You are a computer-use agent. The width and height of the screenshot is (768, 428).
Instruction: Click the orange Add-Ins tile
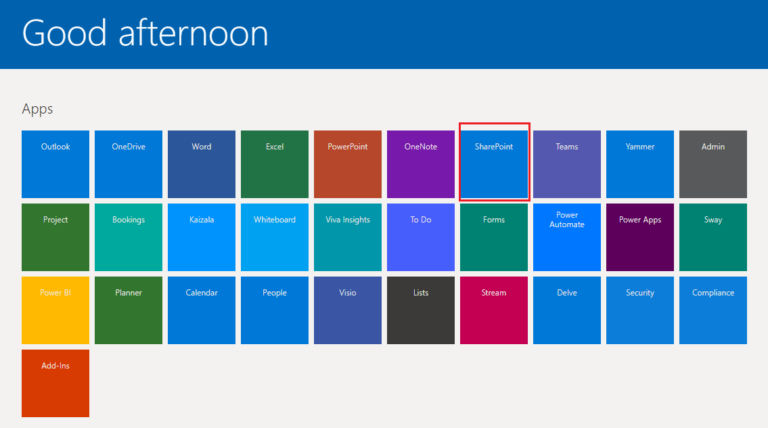coord(55,383)
